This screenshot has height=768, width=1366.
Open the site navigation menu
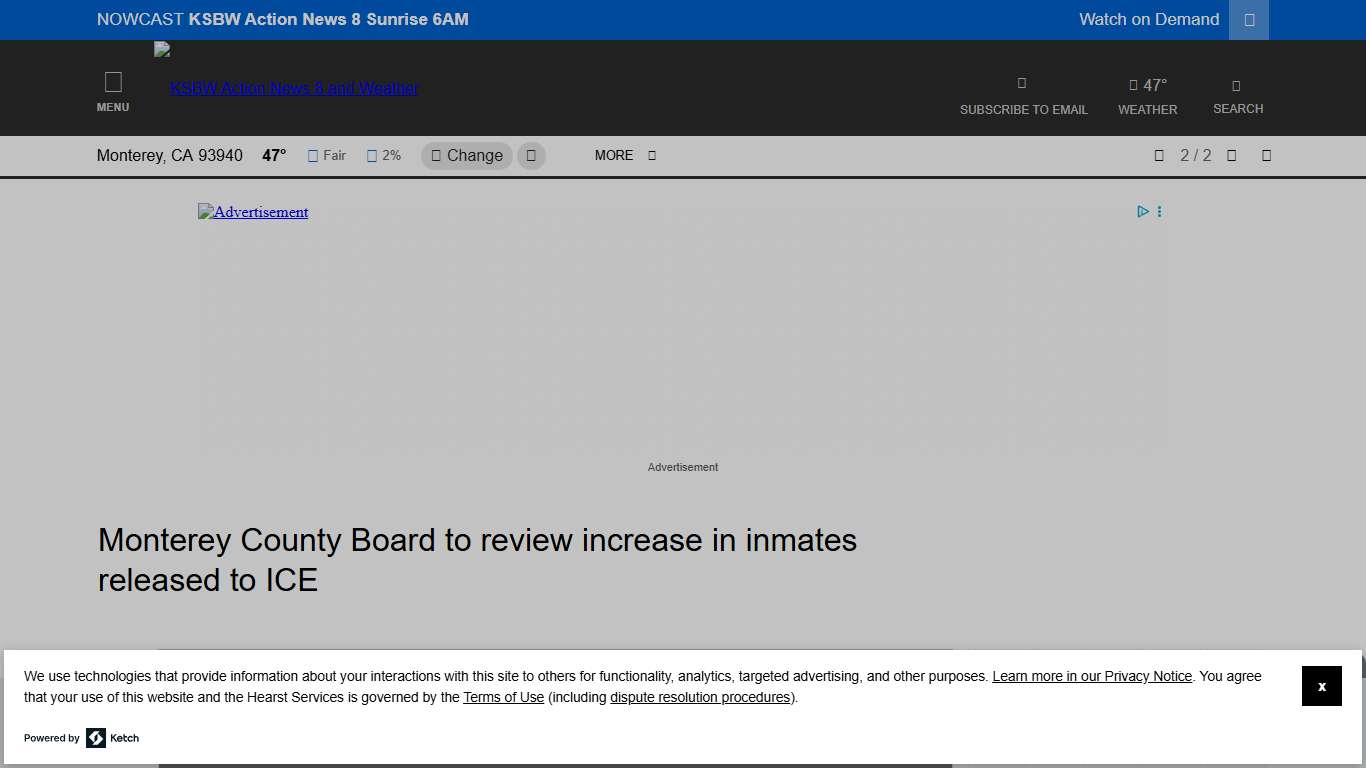coord(113,88)
